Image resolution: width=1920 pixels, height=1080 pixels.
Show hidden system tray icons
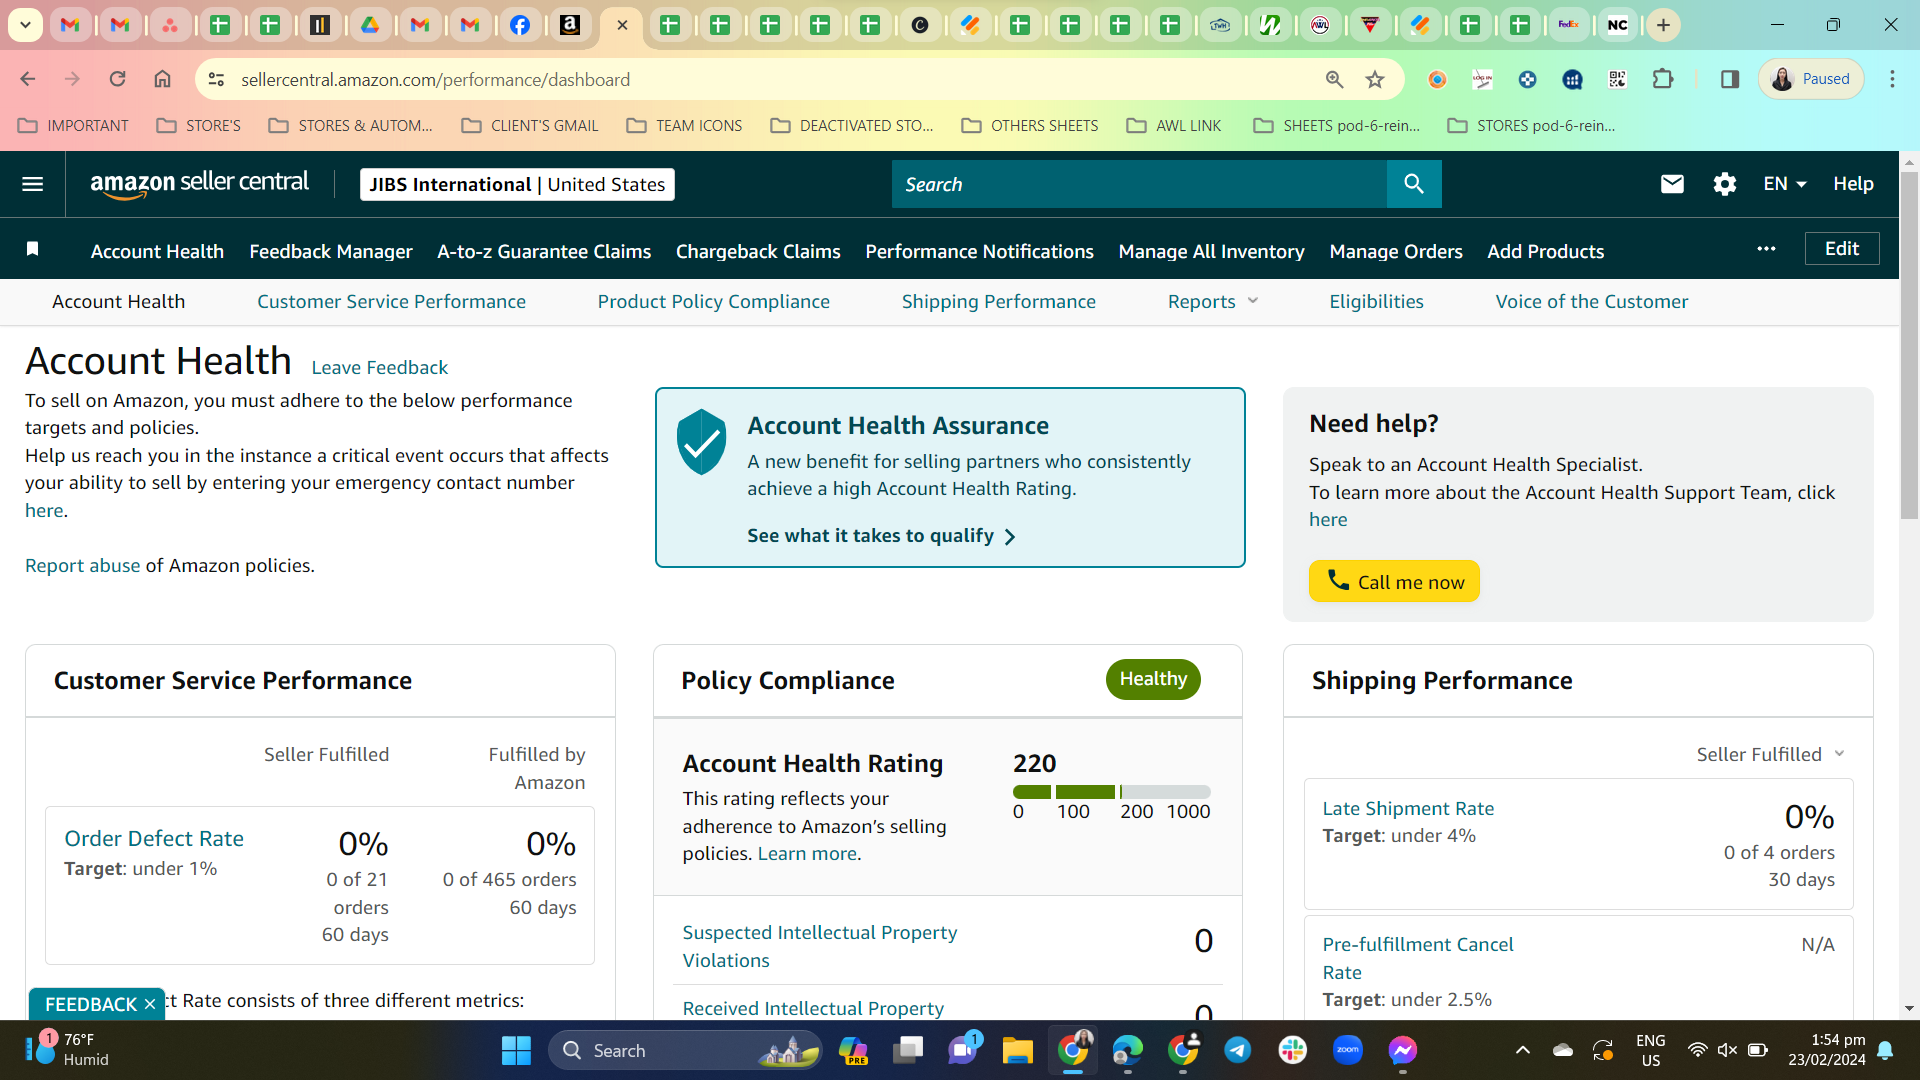point(1522,1050)
